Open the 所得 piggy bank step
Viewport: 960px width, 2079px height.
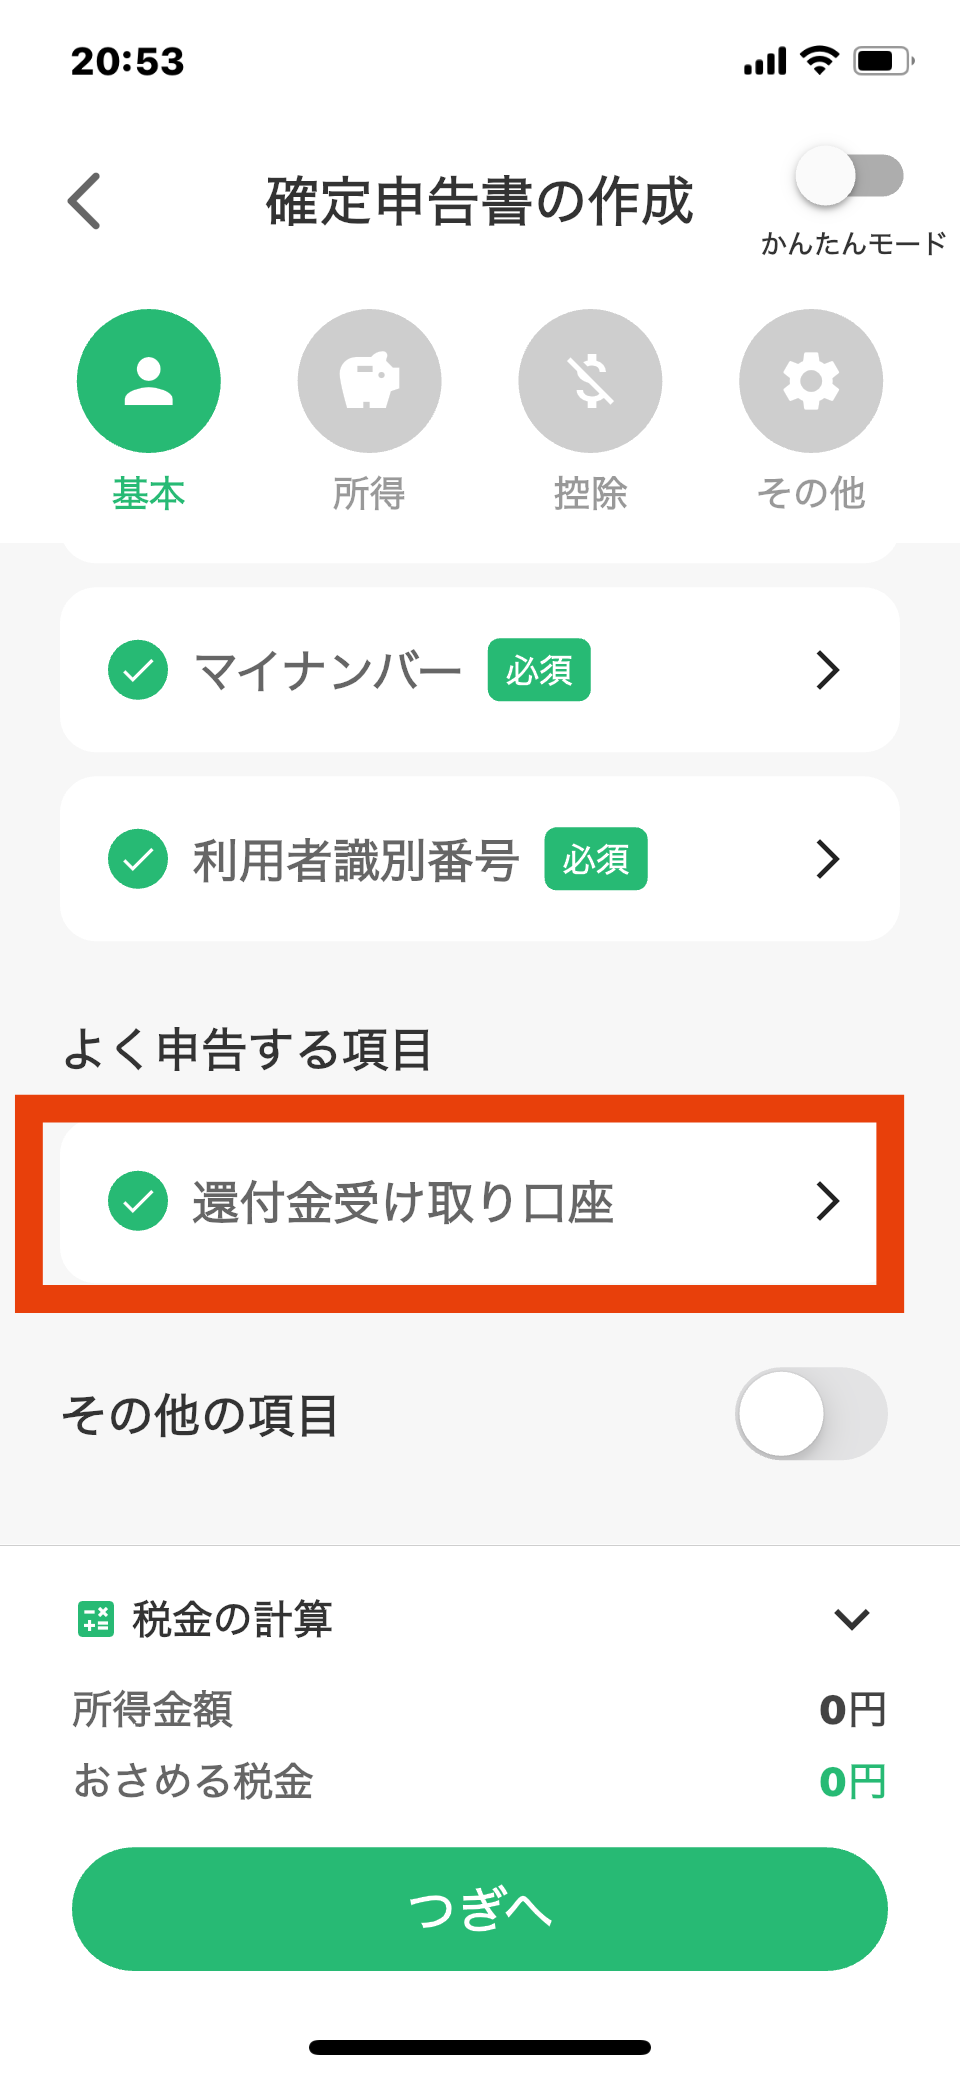coord(369,381)
